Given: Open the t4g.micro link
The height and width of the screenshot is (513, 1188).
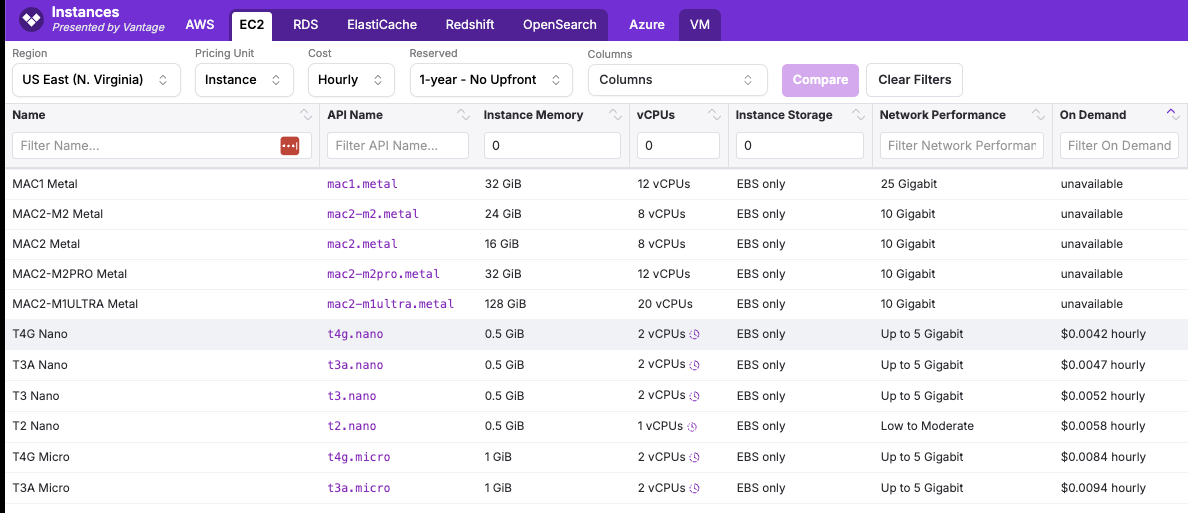Looking at the screenshot, I should pos(358,458).
